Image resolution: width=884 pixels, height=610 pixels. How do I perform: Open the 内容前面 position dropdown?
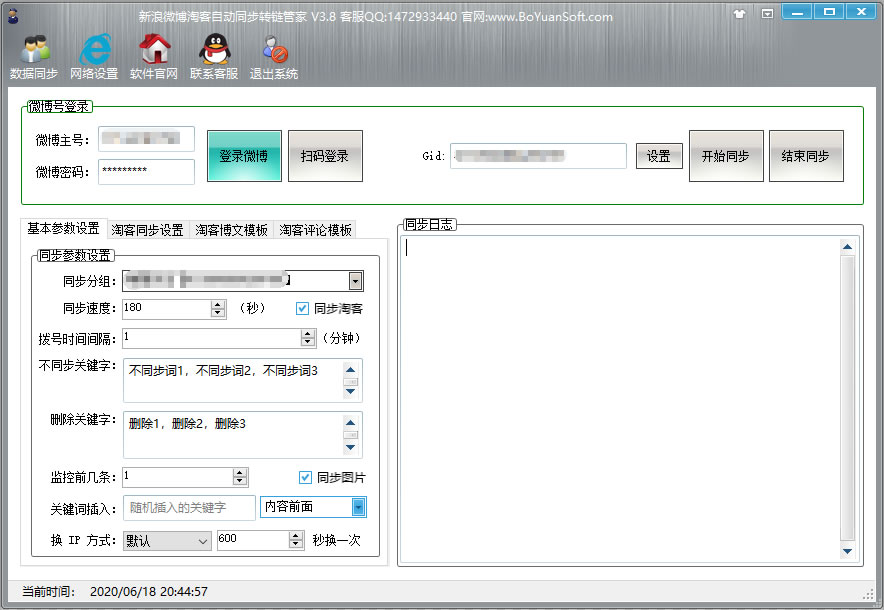click(x=358, y=507)
